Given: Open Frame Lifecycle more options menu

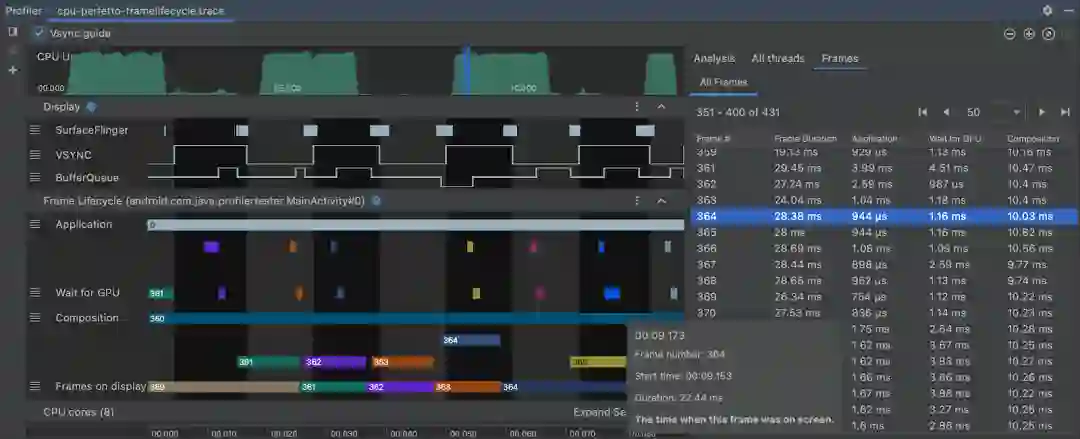Looking at the screenshot, I should pyautogui.click(x=637, y=201).
